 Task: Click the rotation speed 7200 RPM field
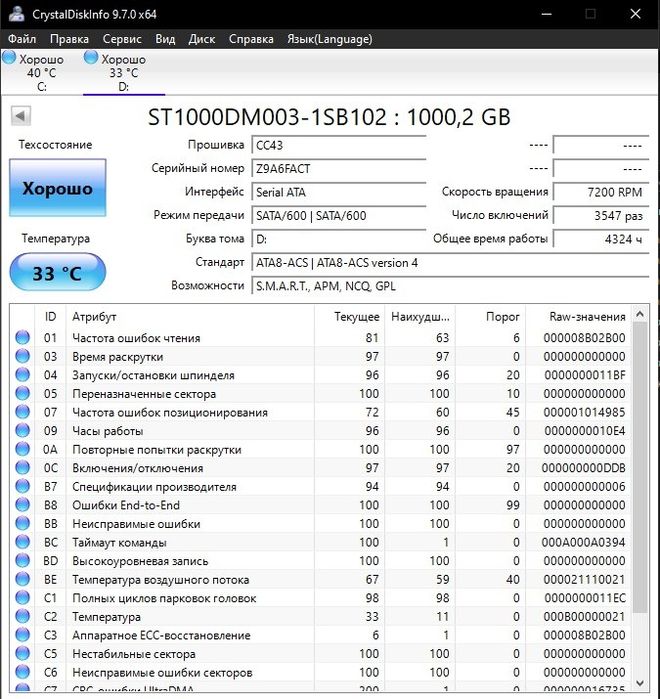601,192
